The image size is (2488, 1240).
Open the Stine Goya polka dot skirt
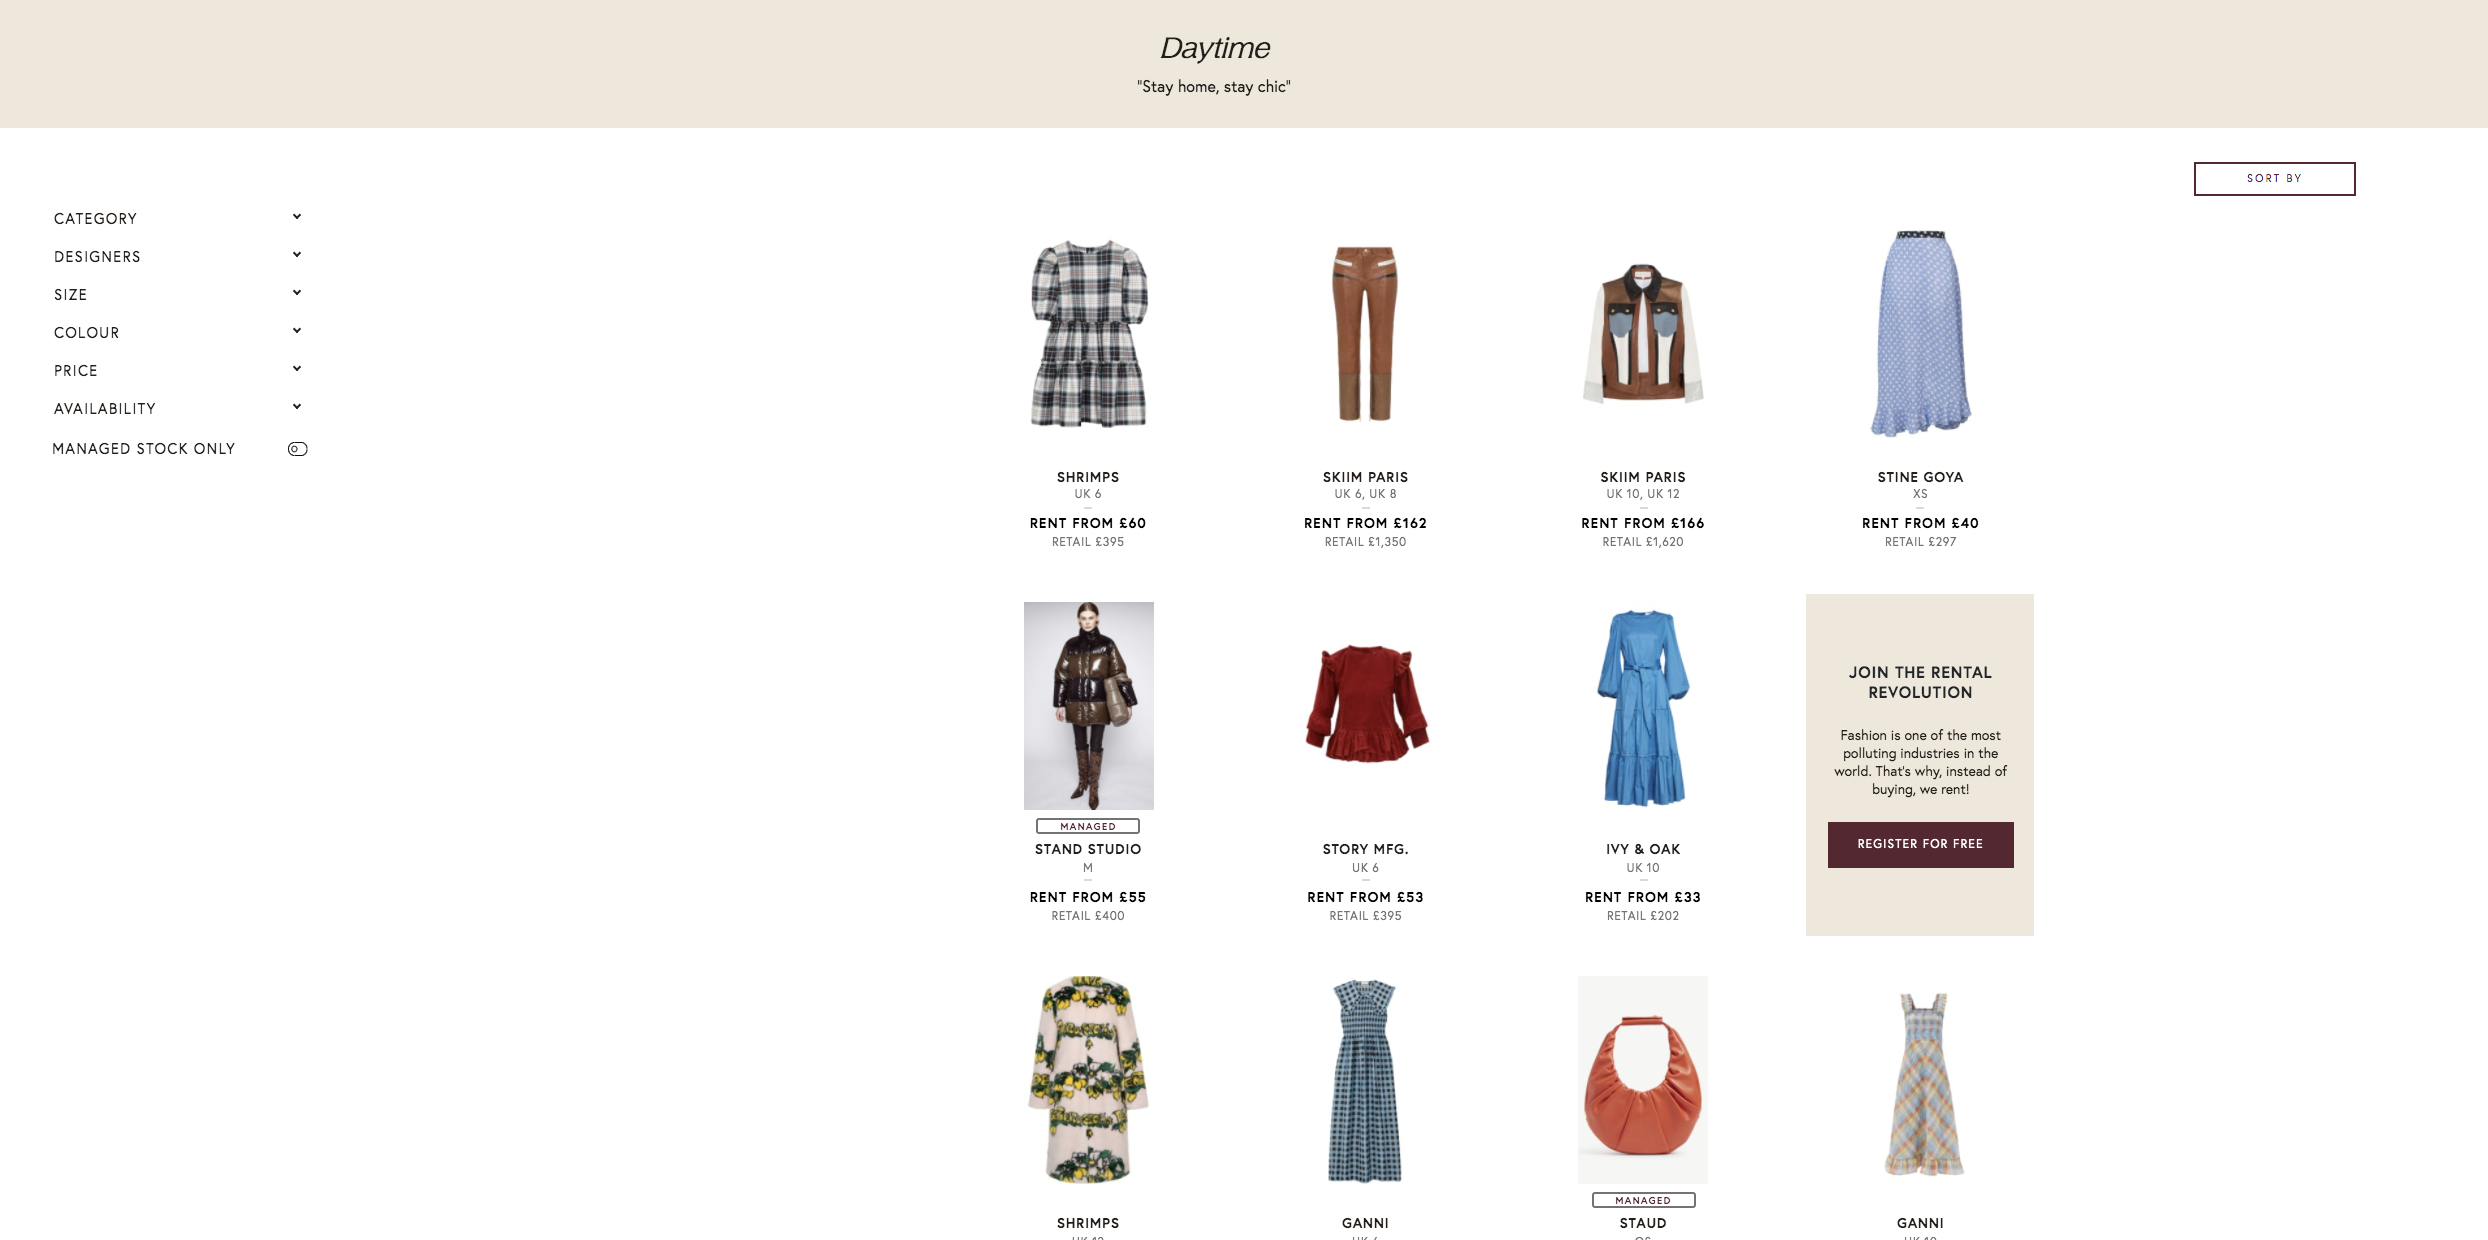1920,334
